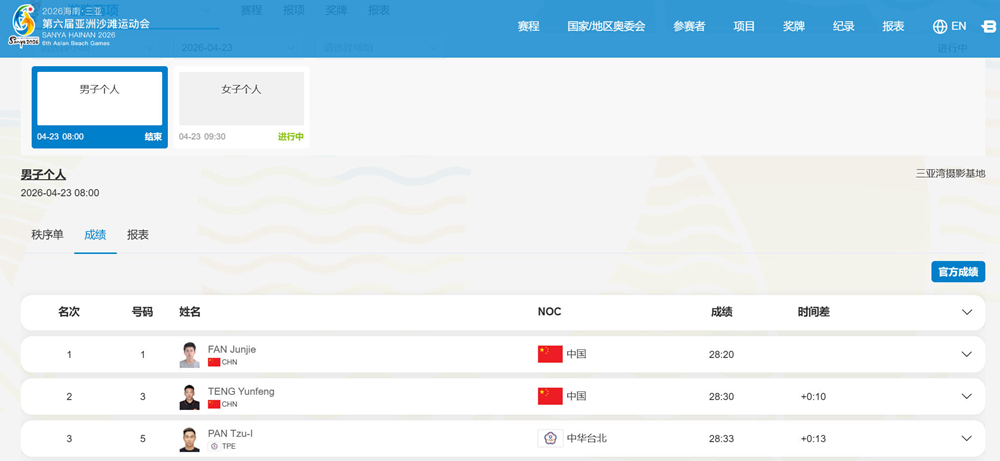This screenshot has width=1000, height=461.
Task: Click the icon right of EN
Action: tap(988, 27)
